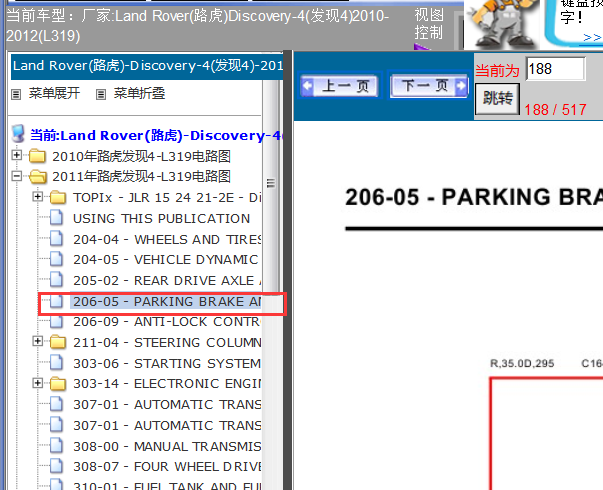
Task: Expand all menus via 菜单展开
Action: pyautogui.click(x=54, y=93)
